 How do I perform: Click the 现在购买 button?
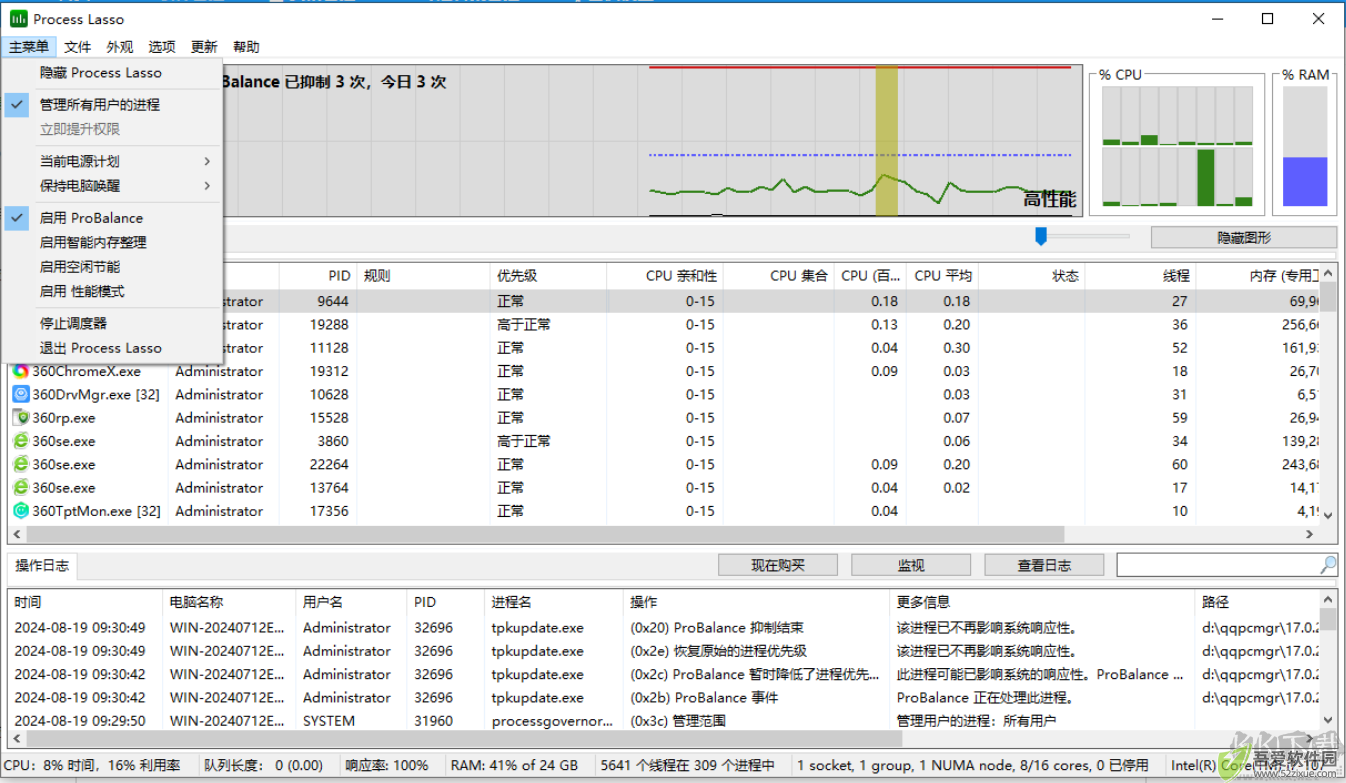(778, 565)
